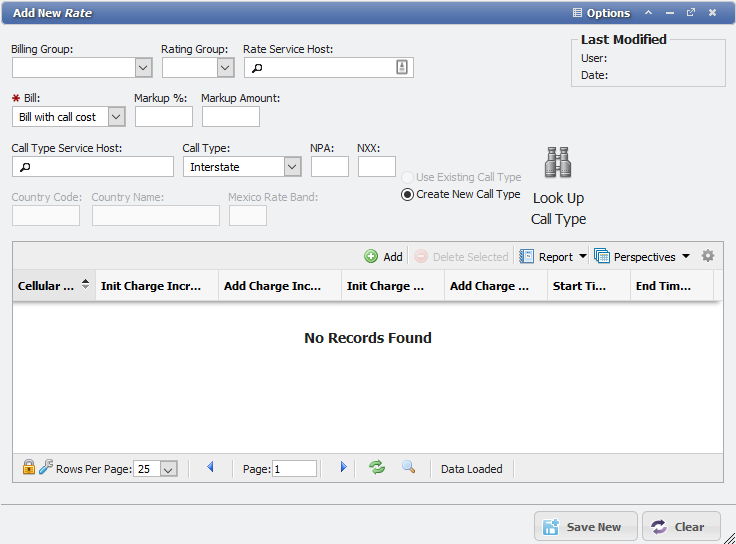Image resolution: width=736 pixels, height=544 pixels.
Task: Click the lock icon in grid footer
Action: click(29, 467)
